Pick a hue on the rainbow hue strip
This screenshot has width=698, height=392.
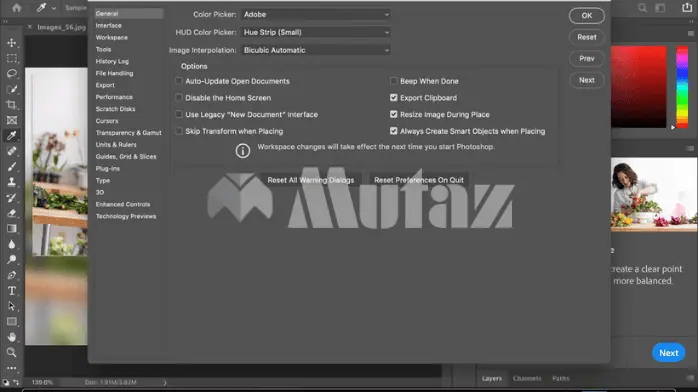coord(682,87)
